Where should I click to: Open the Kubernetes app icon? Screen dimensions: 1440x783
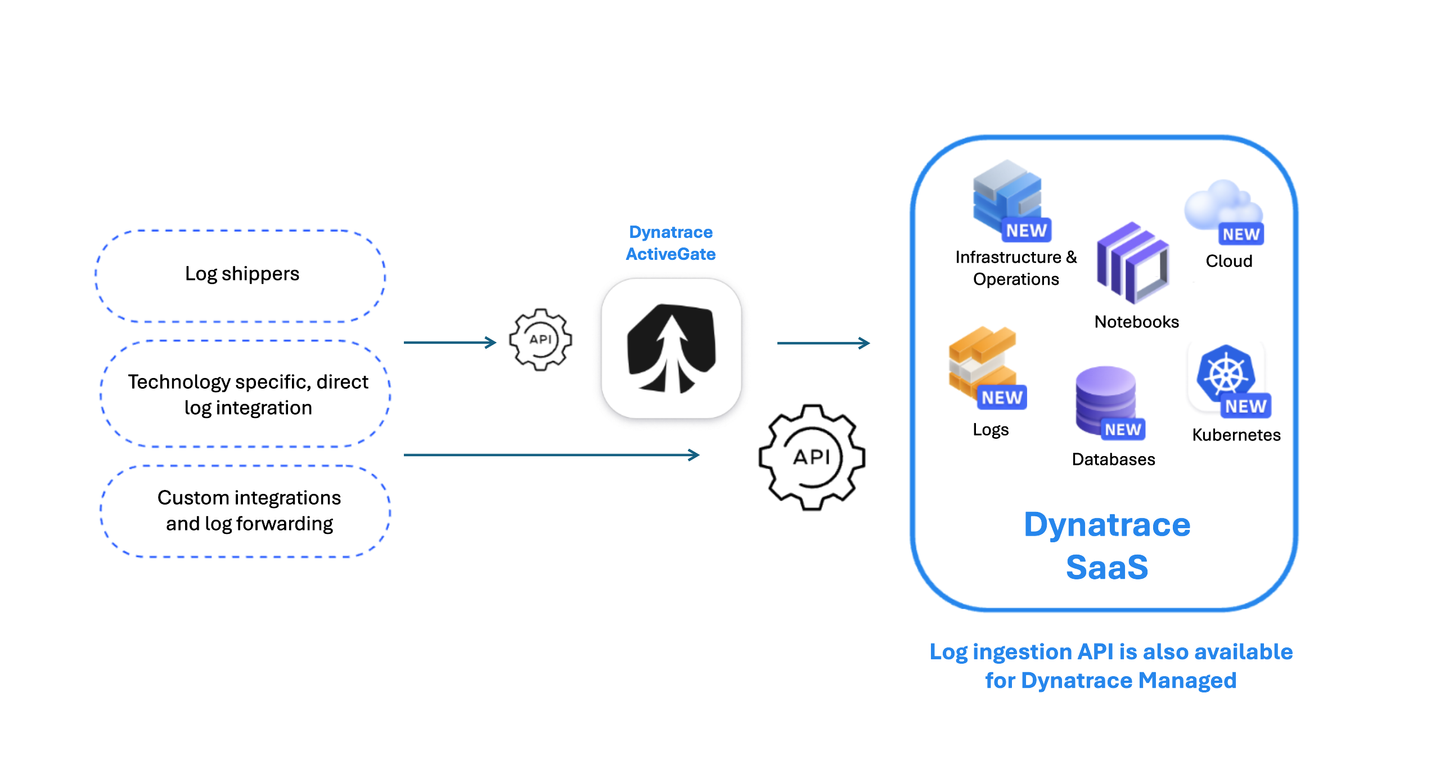(1228, 378)
